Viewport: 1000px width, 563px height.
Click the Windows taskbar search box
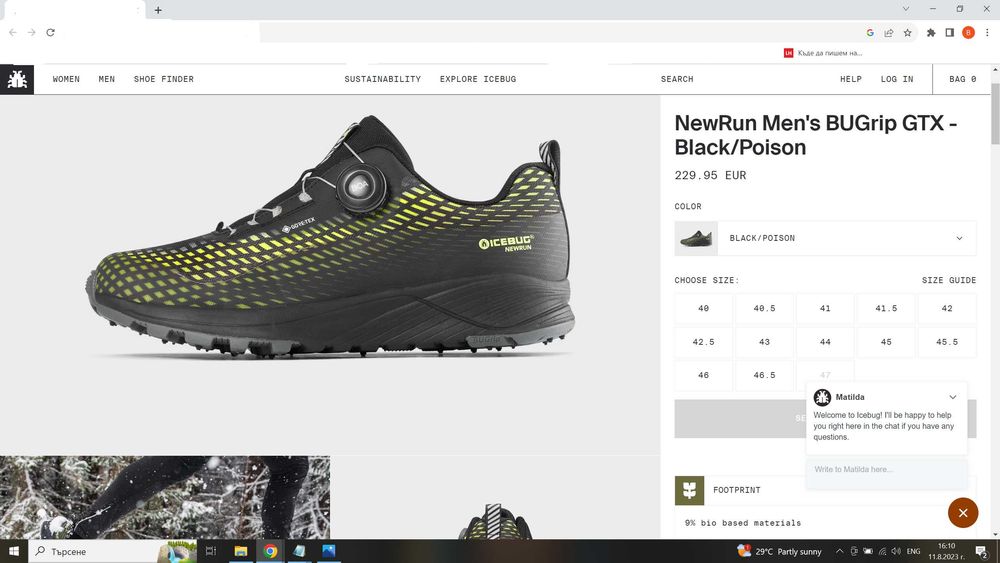112,552
